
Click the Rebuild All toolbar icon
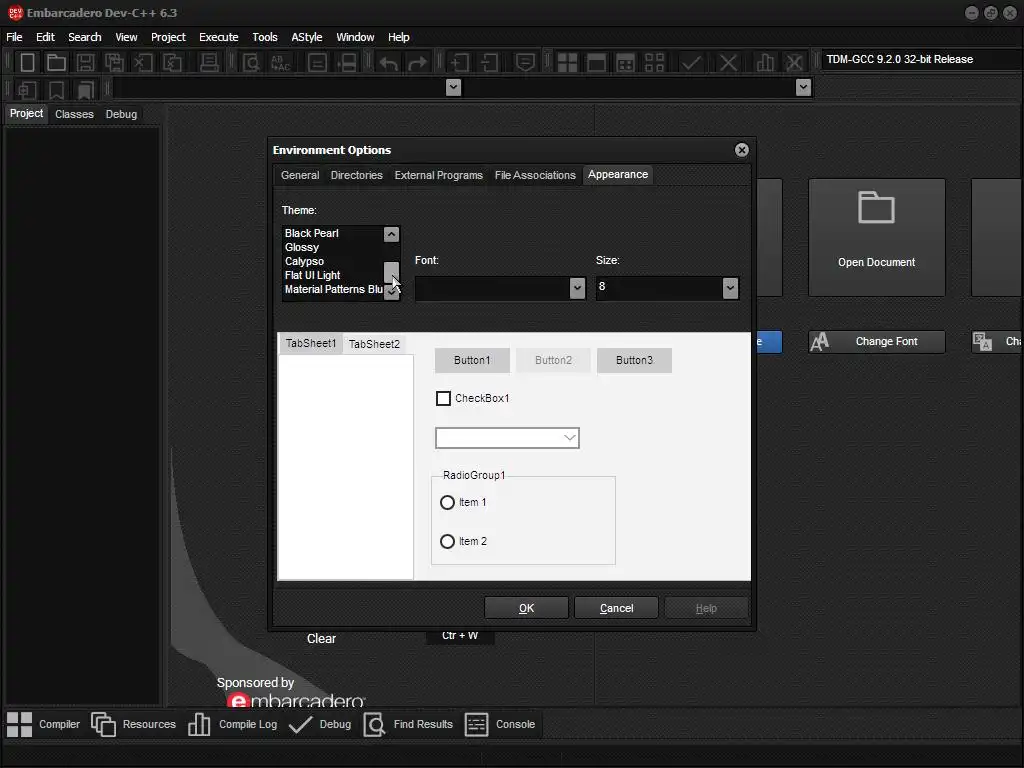tap(654, 63)
